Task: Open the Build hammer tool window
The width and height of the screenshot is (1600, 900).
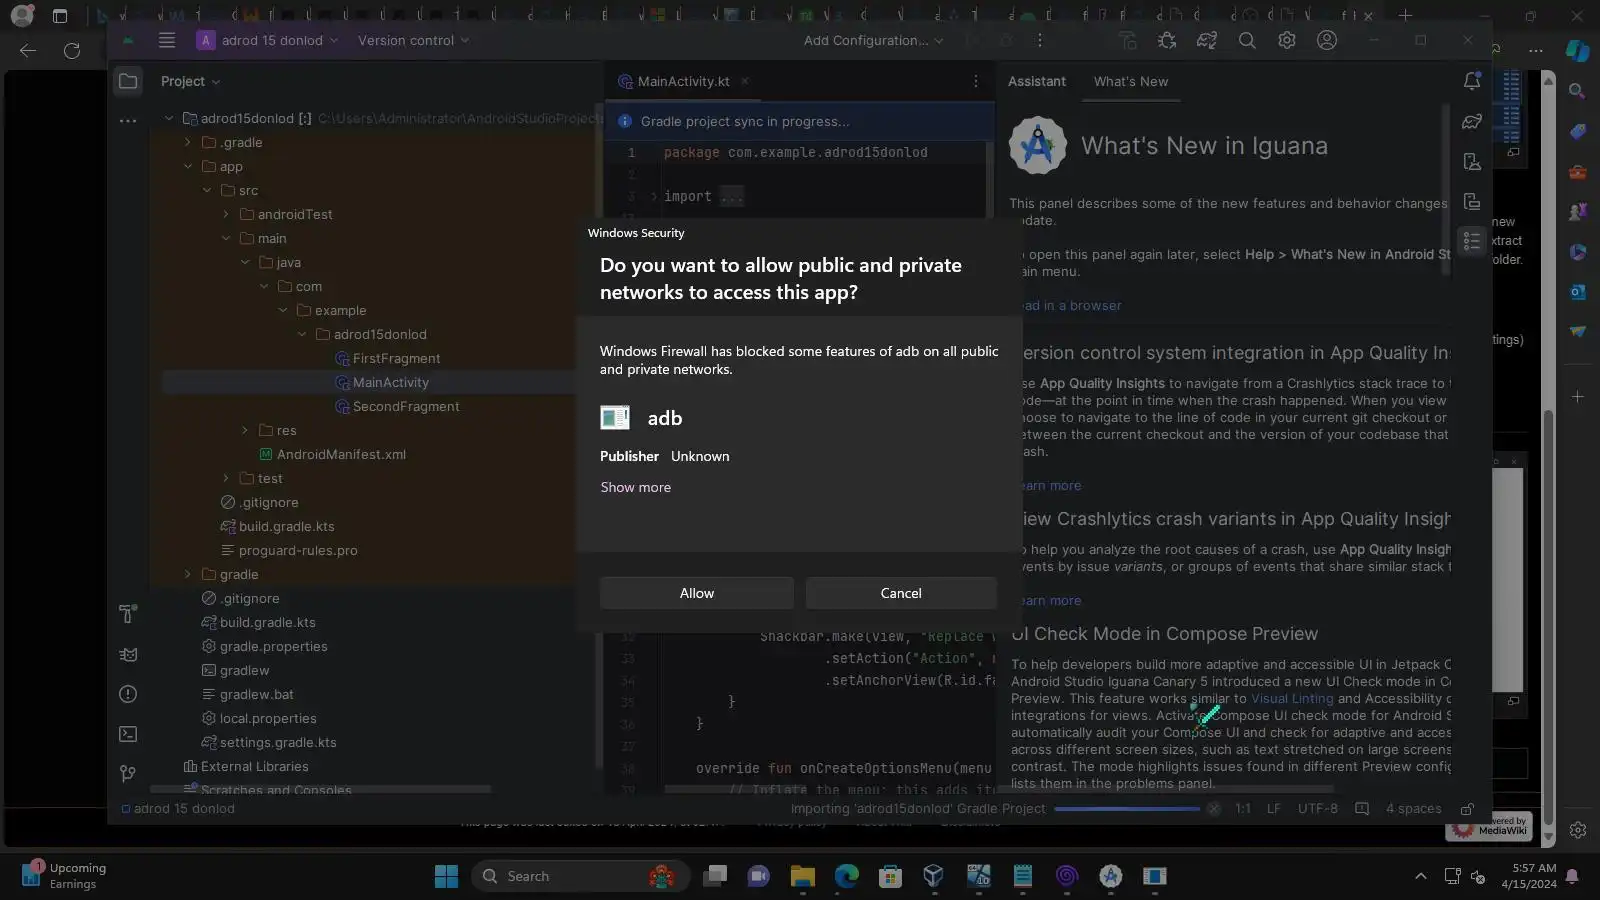Action: point(128,614)
